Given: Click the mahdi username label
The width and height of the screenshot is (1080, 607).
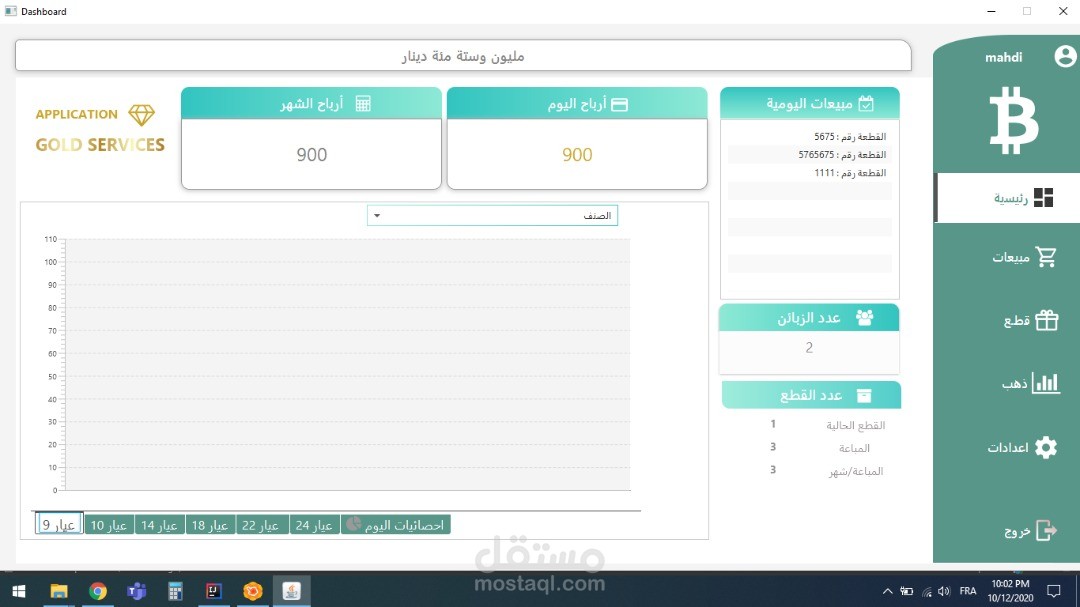Looking at the screenshot, I should pos(1004,57).
